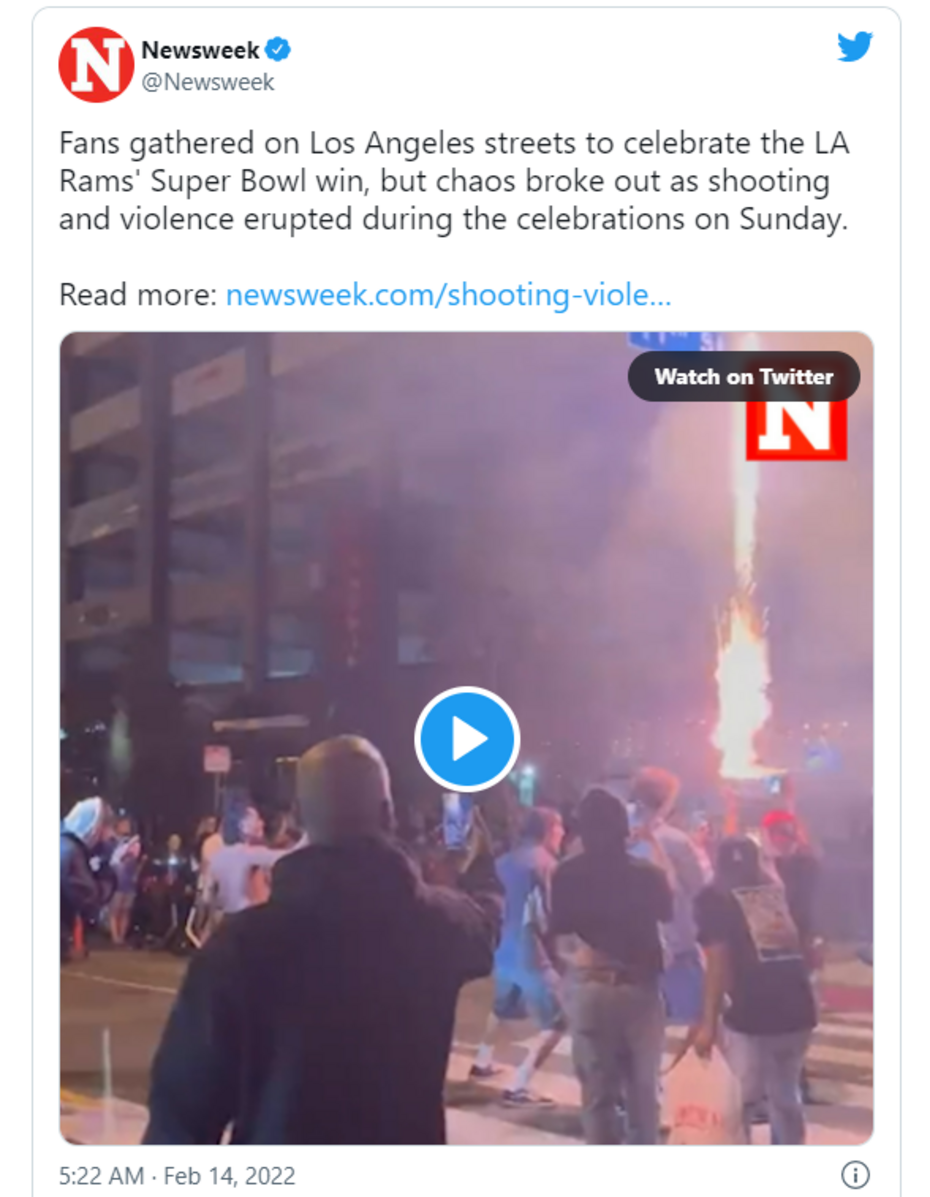Click the red Newsweek N watermark in video
The image size is (930, 1197).
[796, 430]
